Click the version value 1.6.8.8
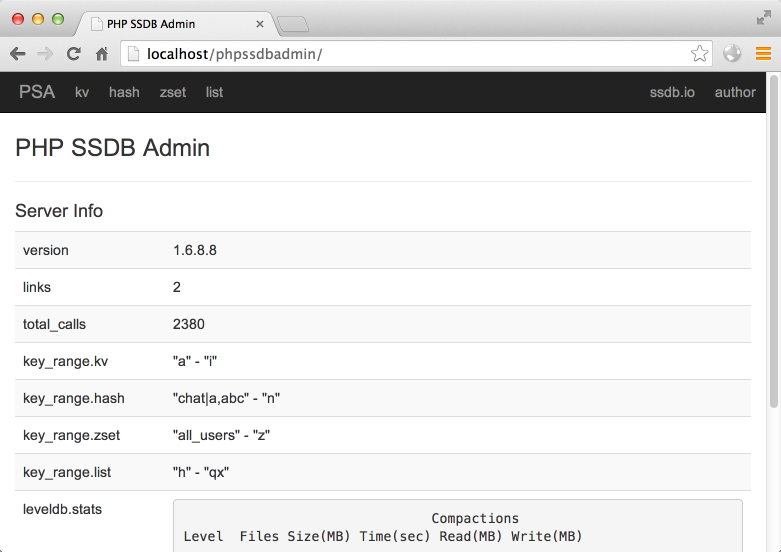This screenshot has width=781, height=552. pos(195,250)
